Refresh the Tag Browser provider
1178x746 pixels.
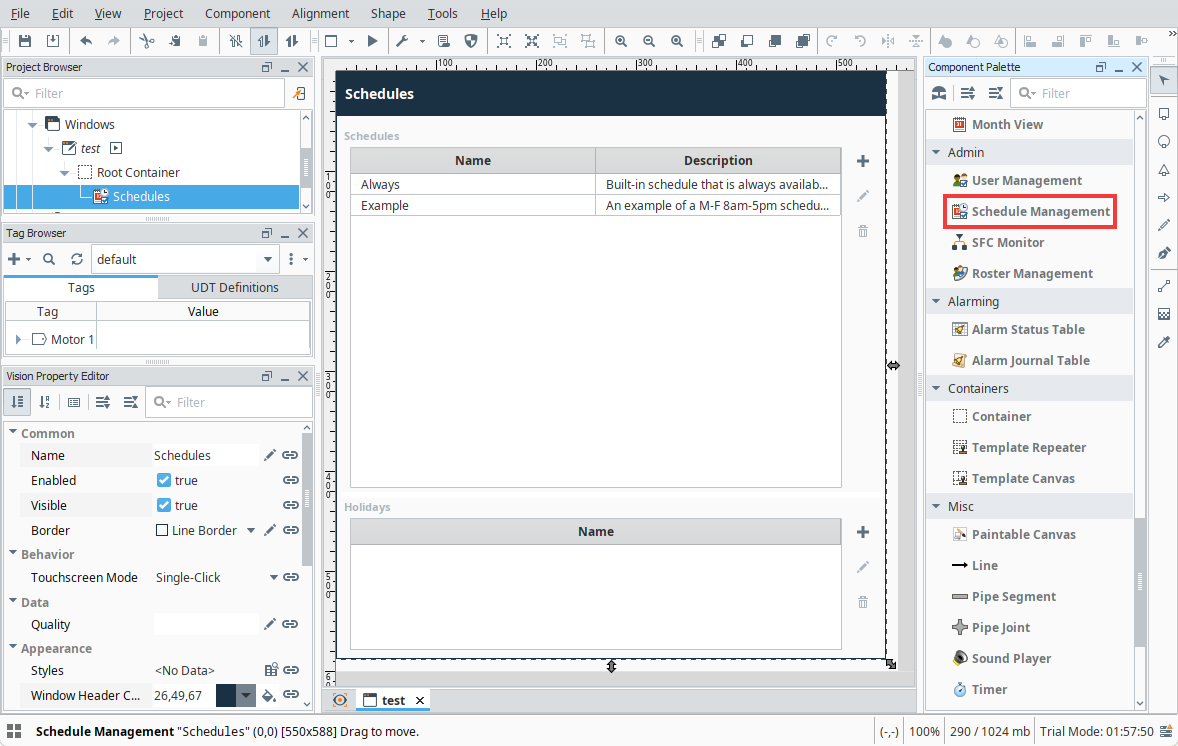[77, 259]
